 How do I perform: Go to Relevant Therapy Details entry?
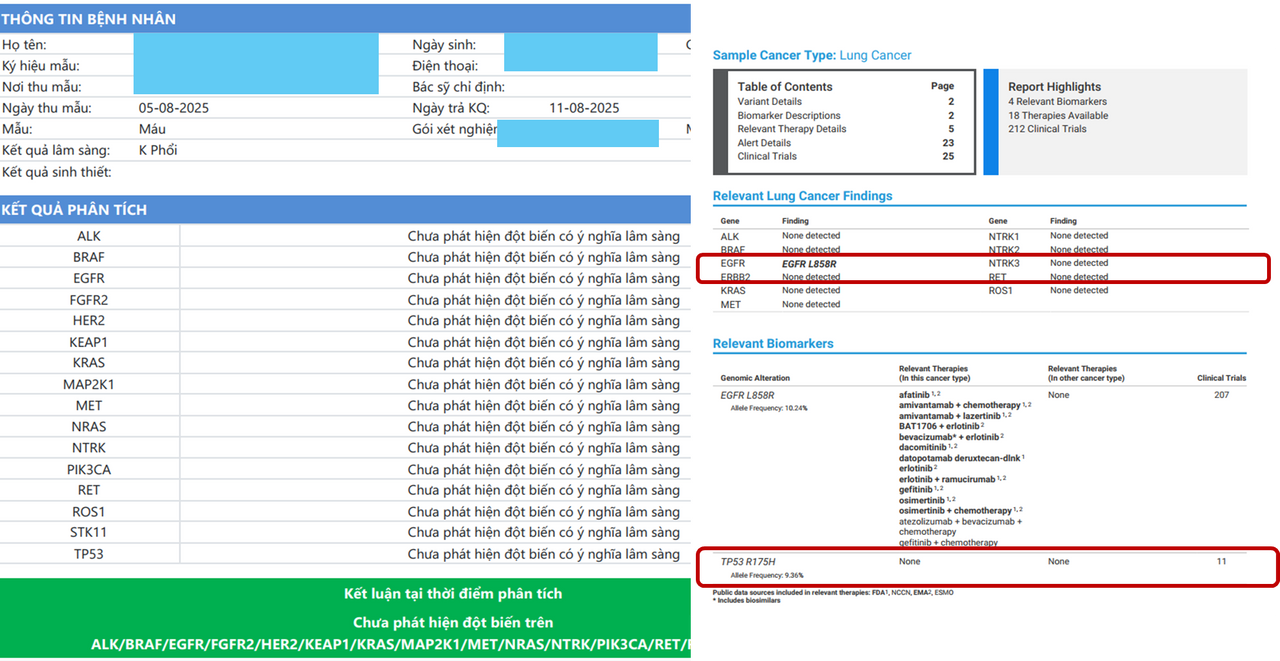pos(791,129)
